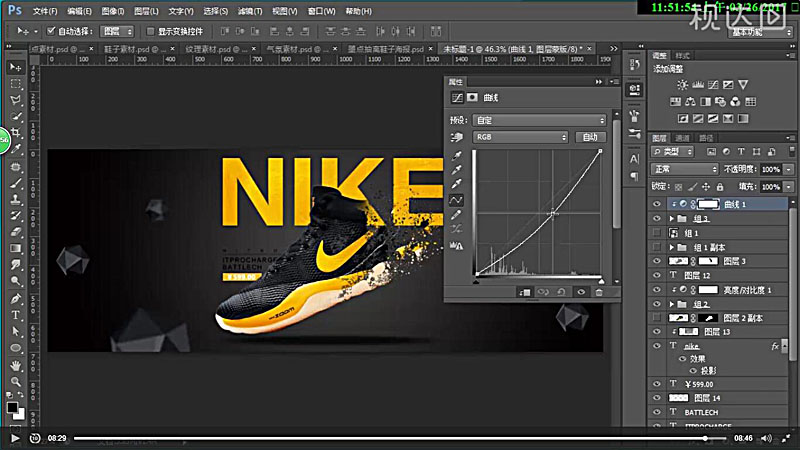Select the Ellipse shape tool
The width and height of the screenshot is (800, 450).
[x=16, y=348]
